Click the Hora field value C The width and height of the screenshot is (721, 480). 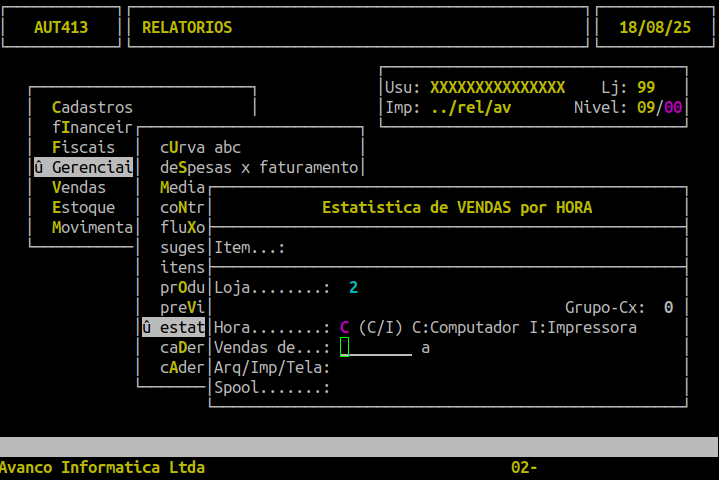click(344, 327)
